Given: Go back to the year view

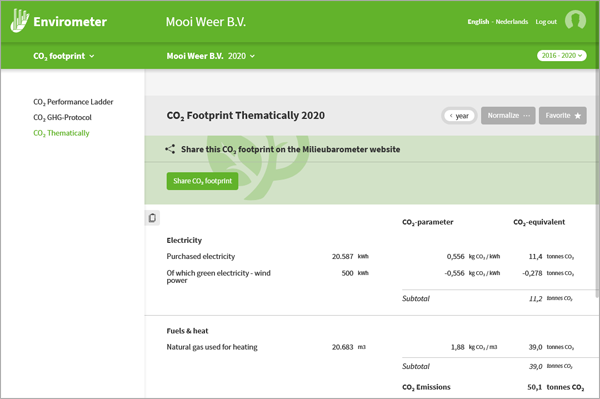Looking at the screenshot, I should (459, 116).
